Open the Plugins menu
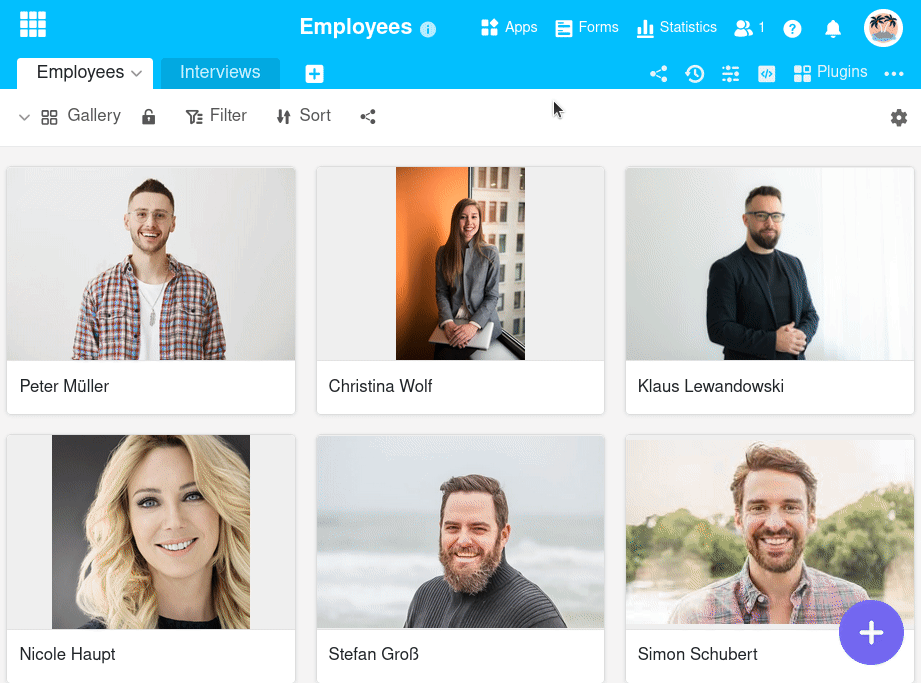 point(830,73)
